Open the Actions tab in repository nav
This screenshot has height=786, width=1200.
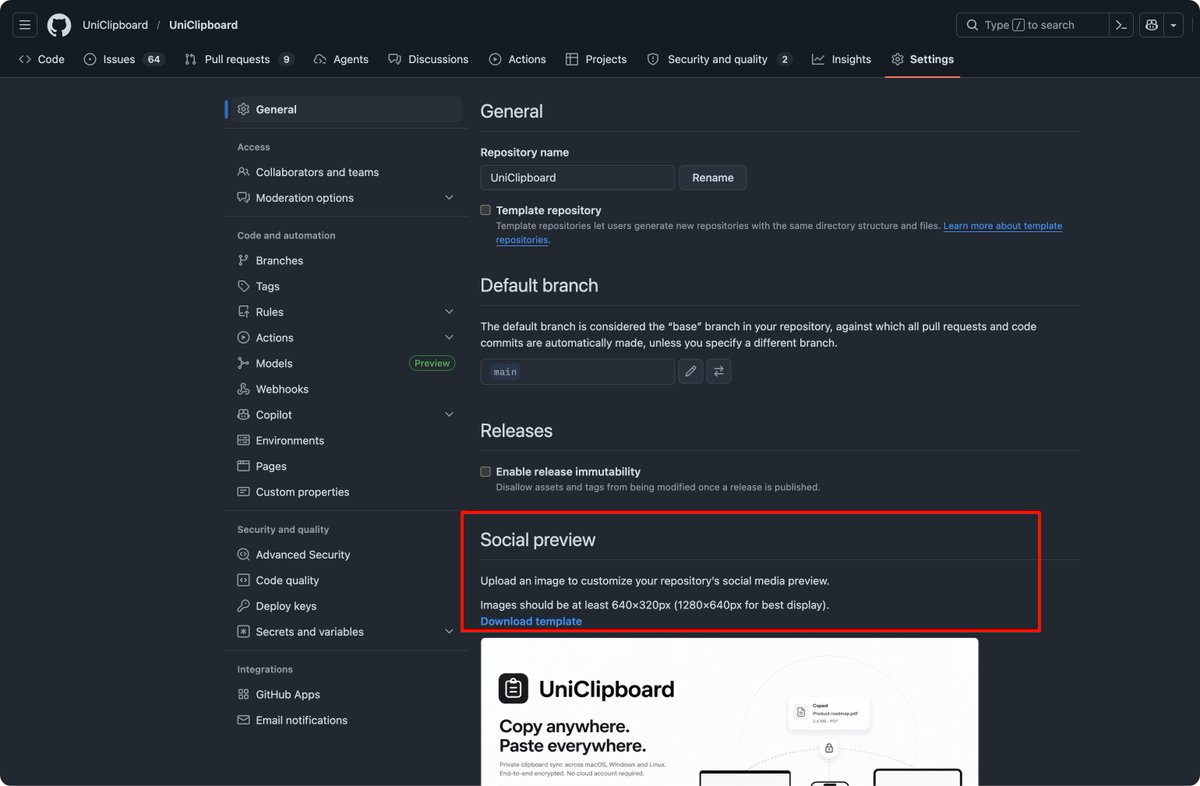517,59
